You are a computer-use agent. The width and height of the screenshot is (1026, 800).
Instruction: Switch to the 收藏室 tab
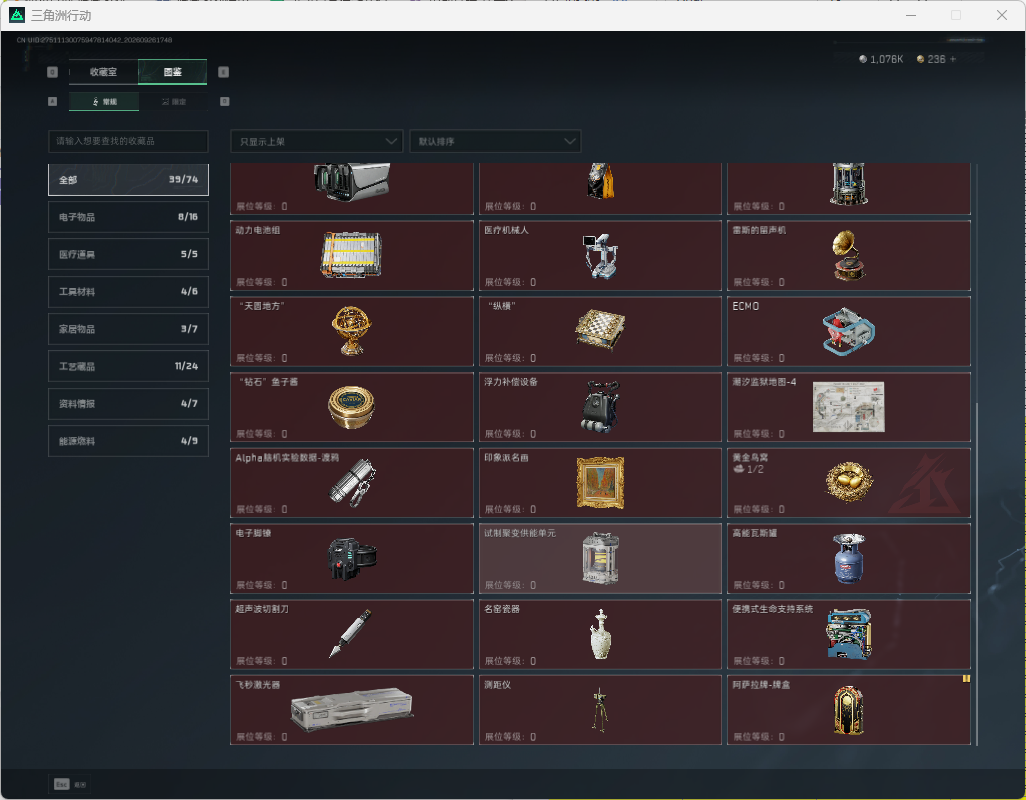(103, 72)
